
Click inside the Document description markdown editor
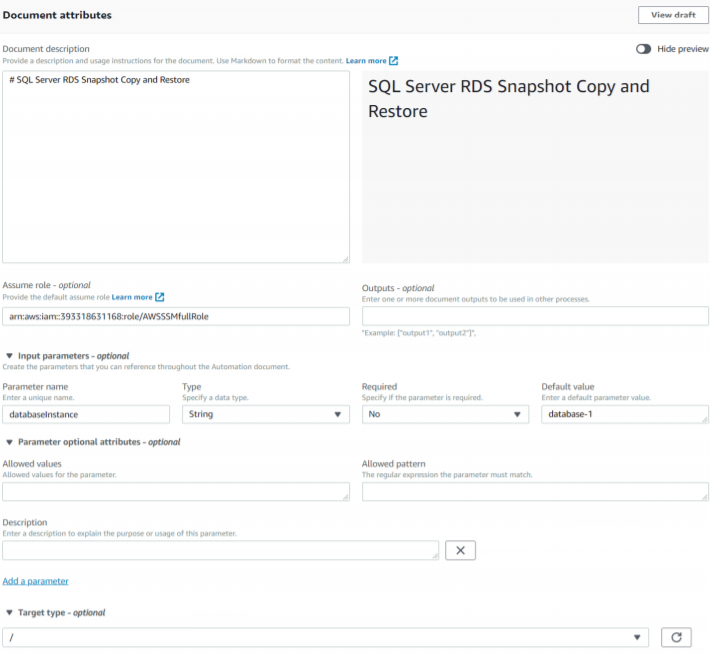pyautogui.click(x=176, y=167)
